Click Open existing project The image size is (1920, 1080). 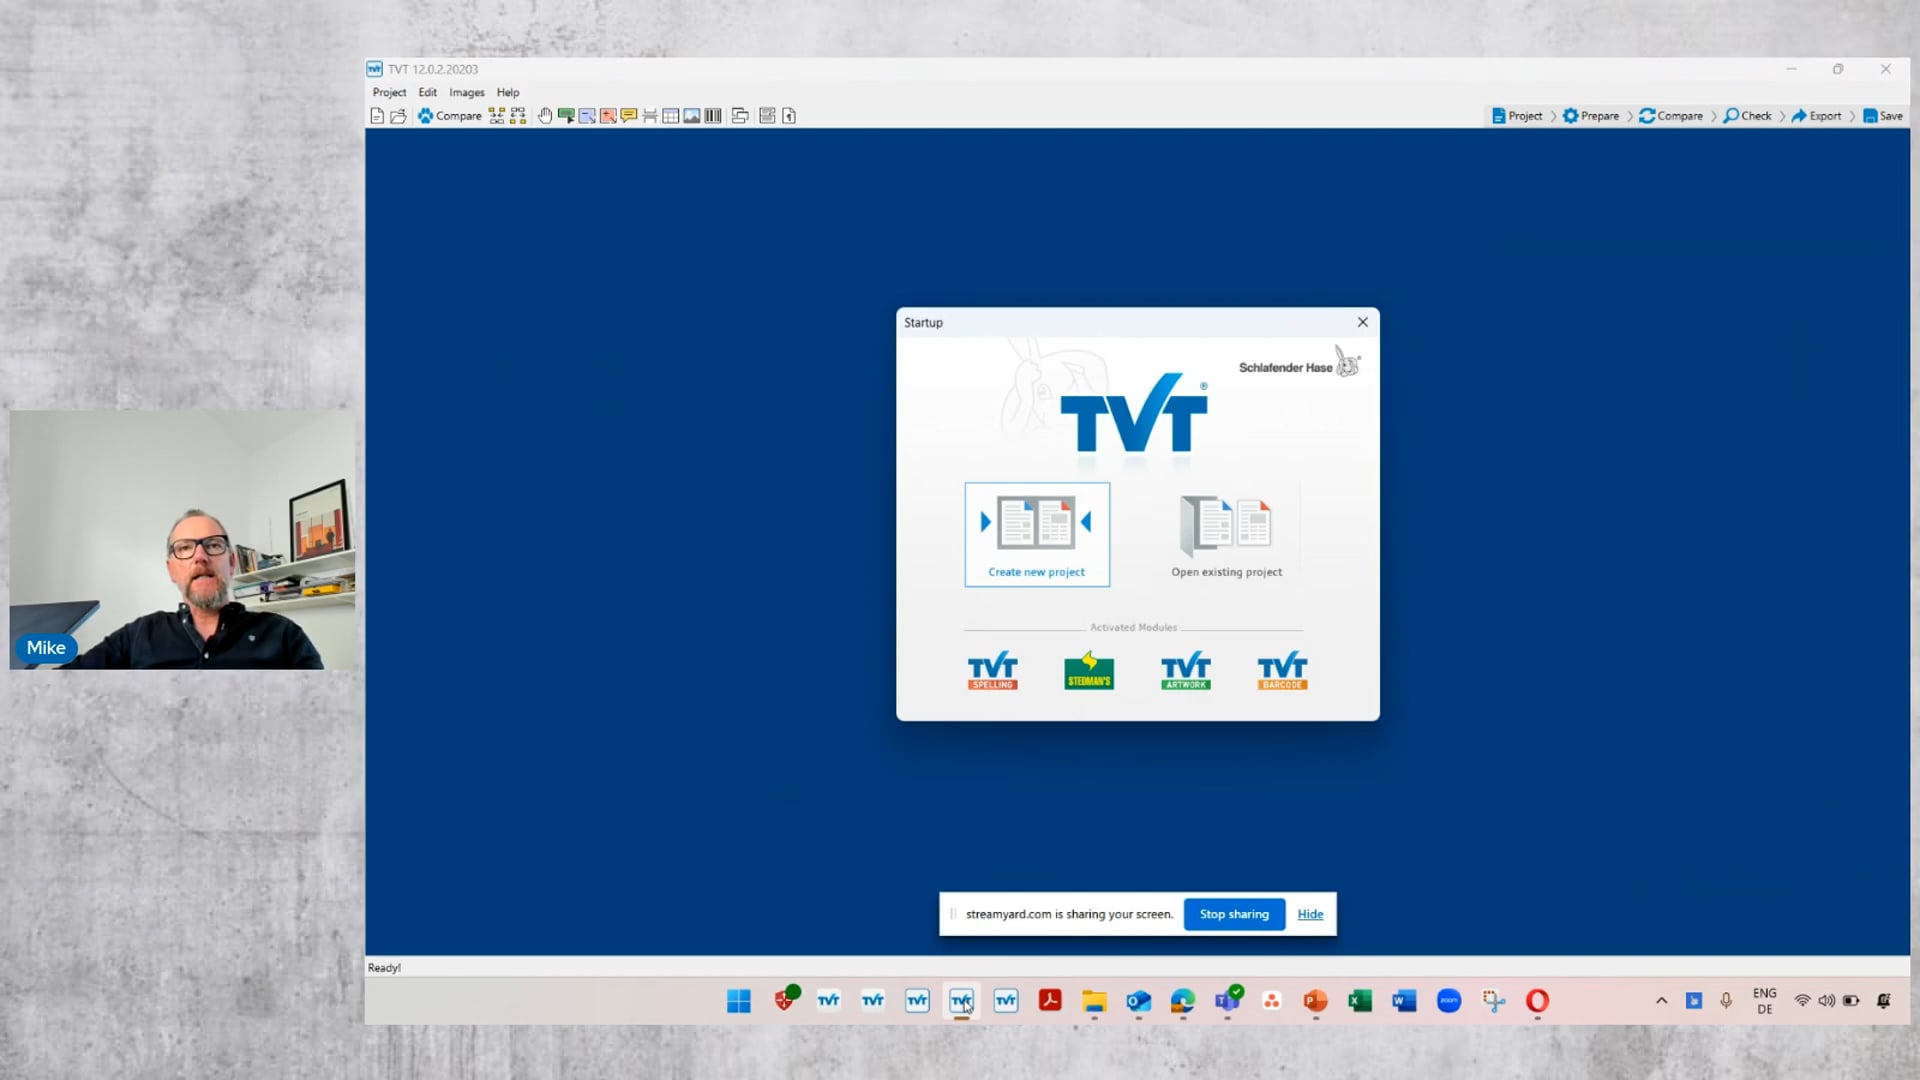pos(1226,534)
